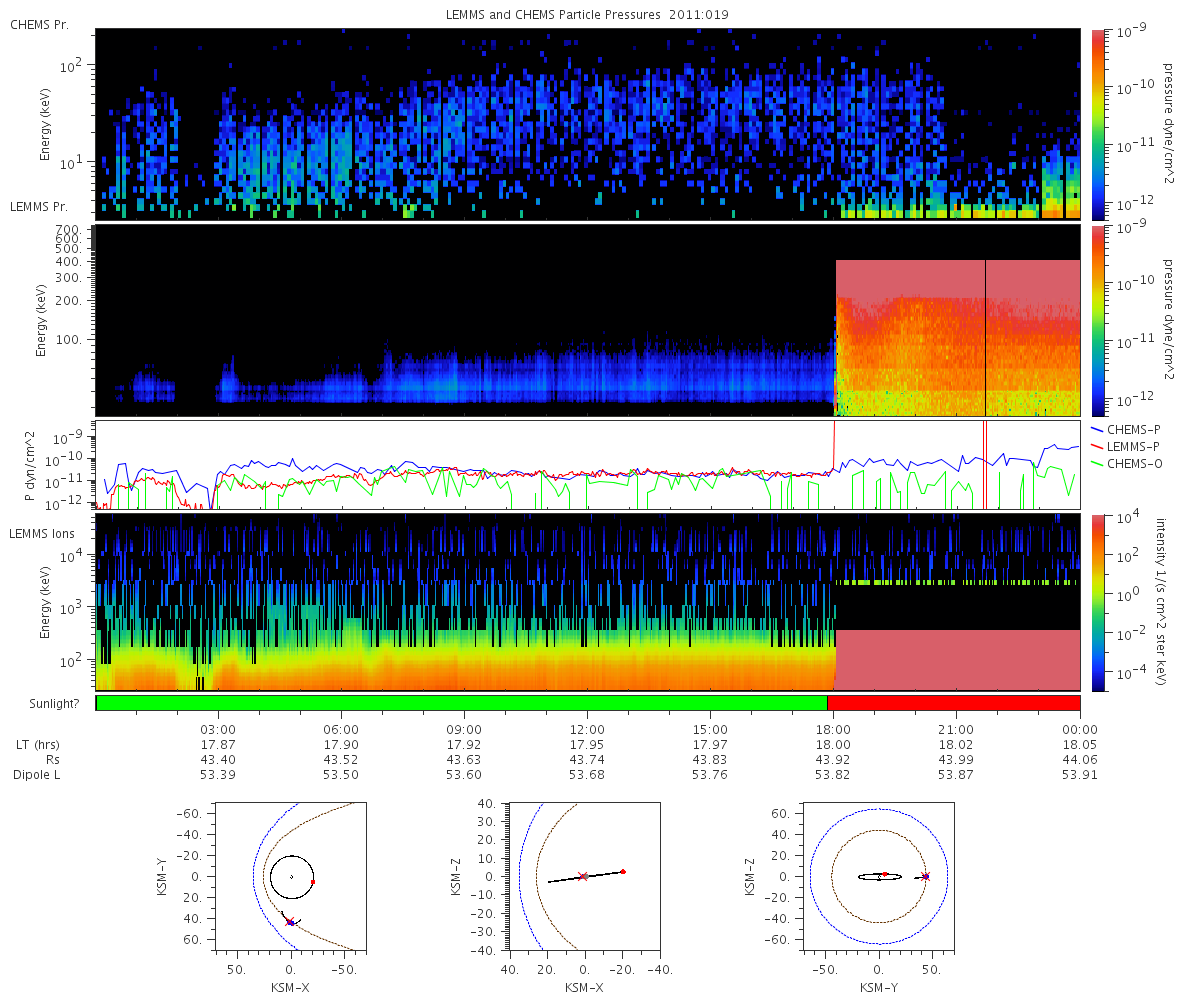The width and height of the screenshot is (1200, 1000).
Task: Click the 'LEMMS Ions' panel label
Action: pyautogui.click(x=42, y=536)
